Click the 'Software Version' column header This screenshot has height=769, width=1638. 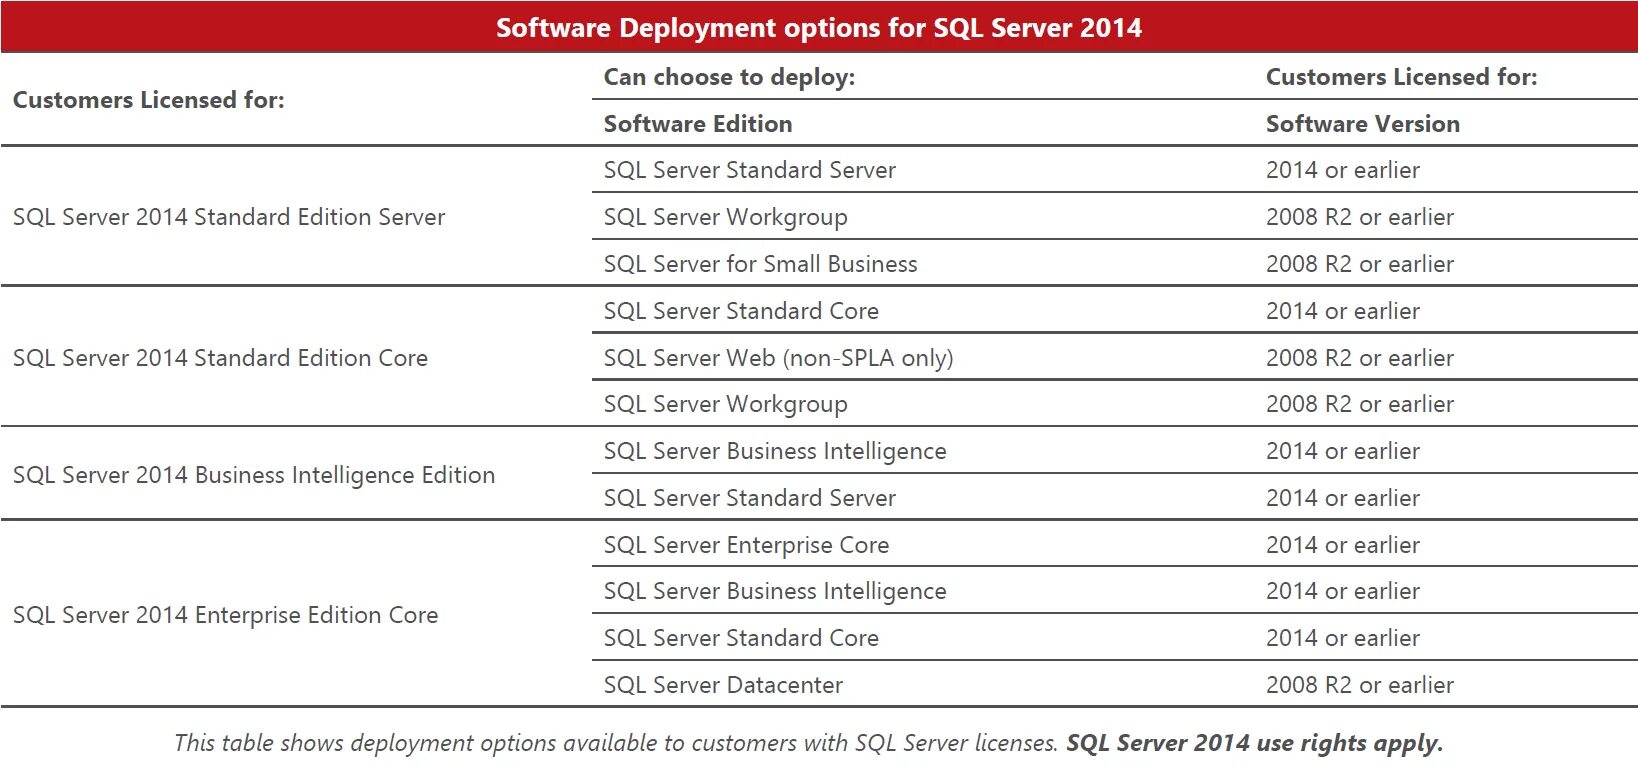pyautogui.click(x=1362, y=124)
